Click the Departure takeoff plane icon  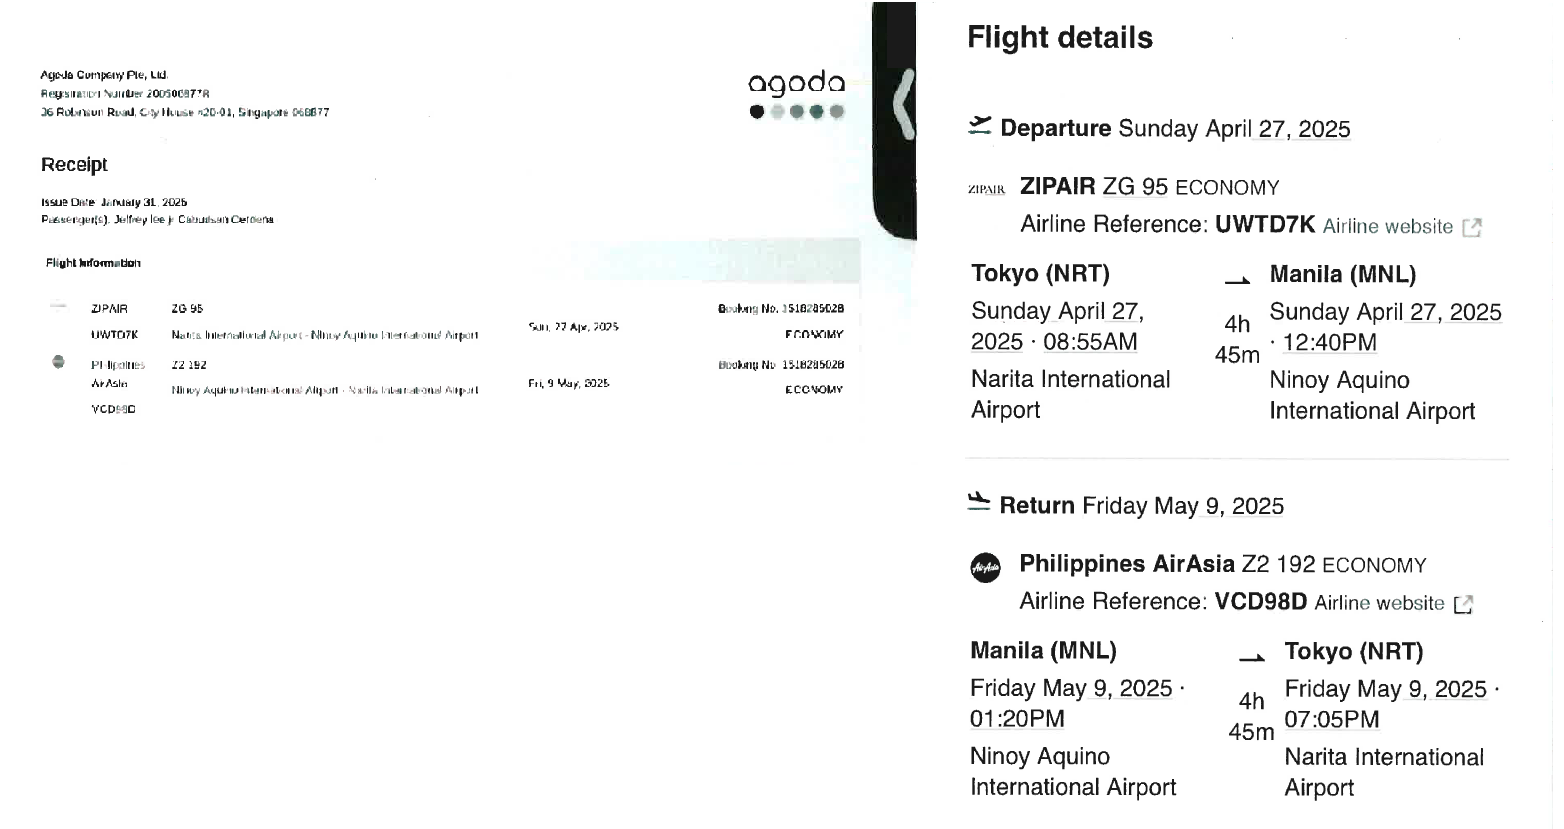(980, 126)
